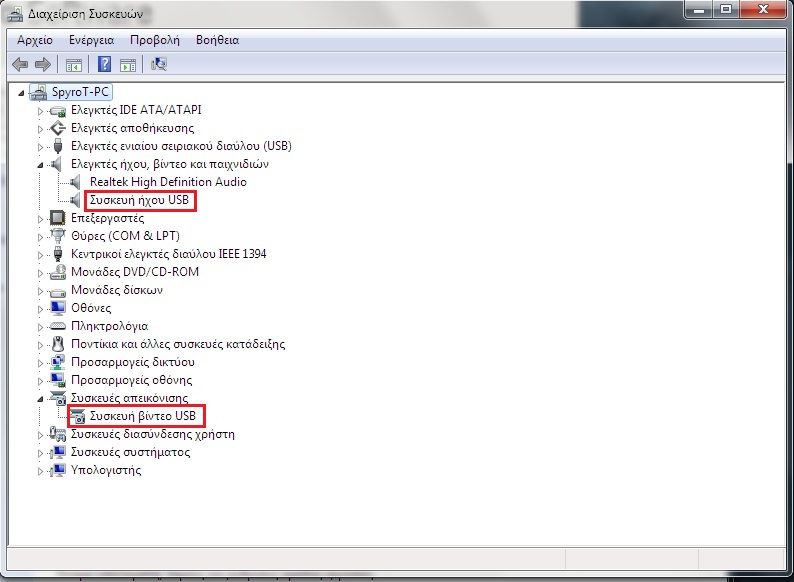Toggle the action pane toolbar icon
The height and width of the screenshot is (582, 794).
point(128,65)
